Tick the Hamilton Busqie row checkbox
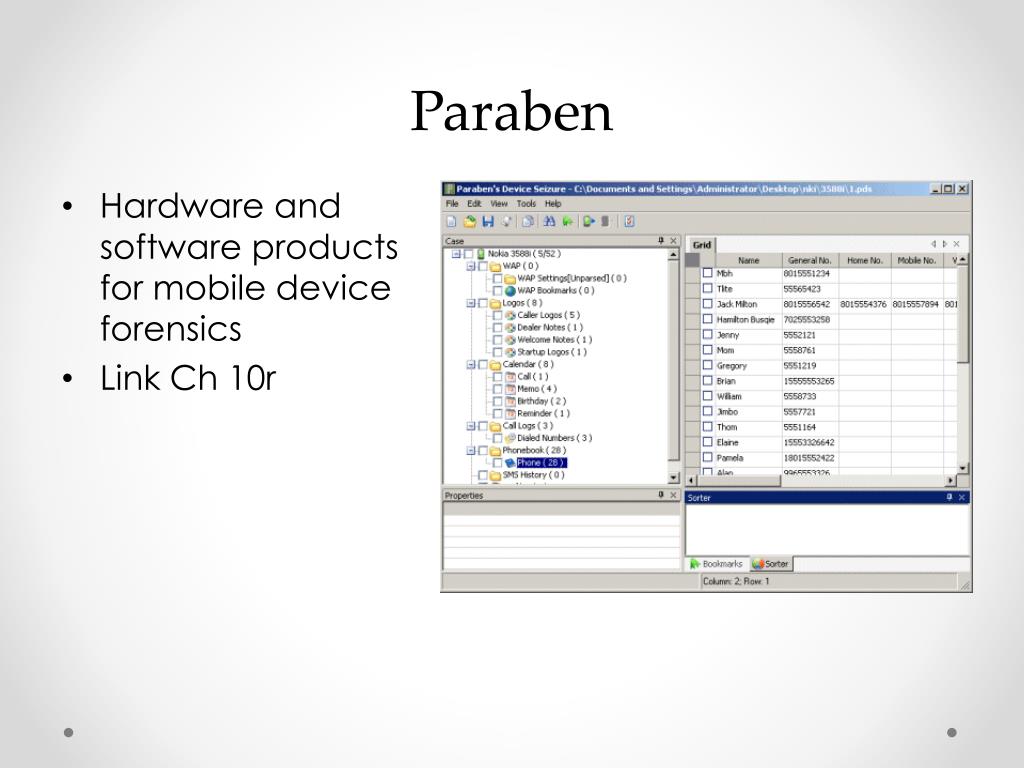 pyautogui.click(x=707, y=319)
